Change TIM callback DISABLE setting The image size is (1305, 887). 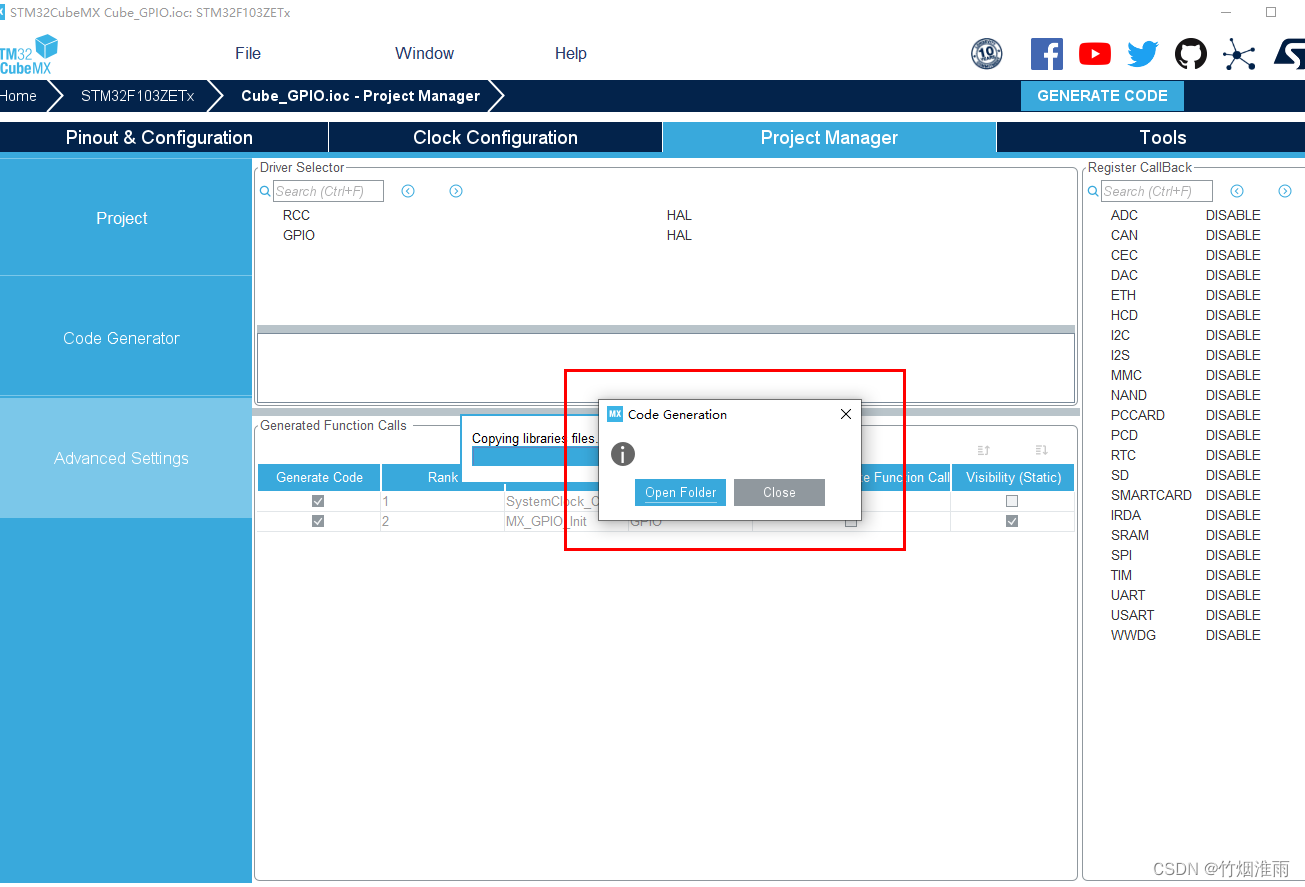tap(1233, 575)
